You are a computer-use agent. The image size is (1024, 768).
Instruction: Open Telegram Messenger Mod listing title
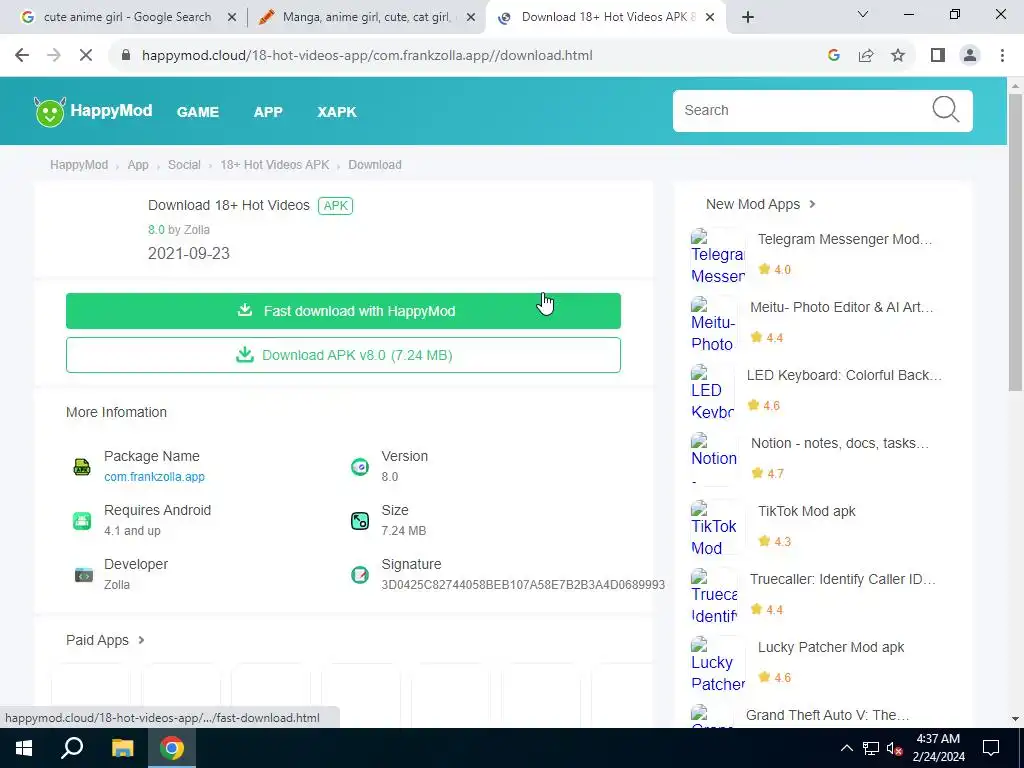(x=845, y=239)
